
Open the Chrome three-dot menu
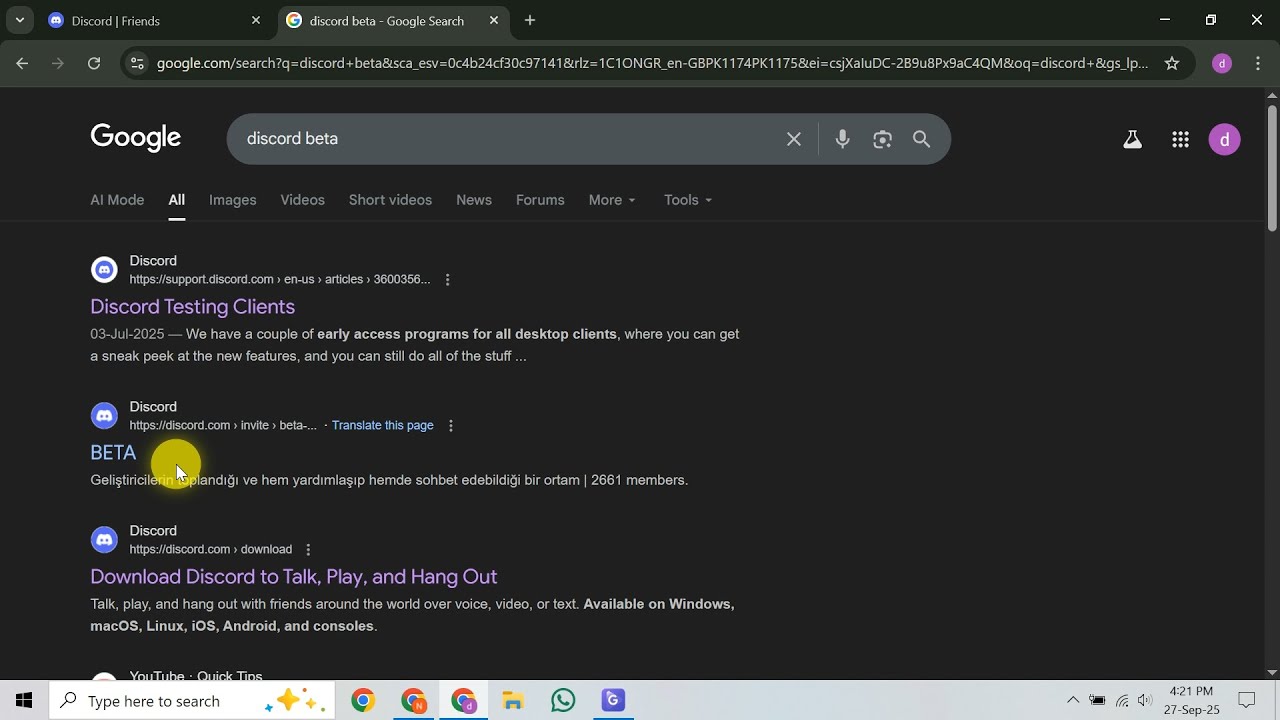click(1258, 63)
